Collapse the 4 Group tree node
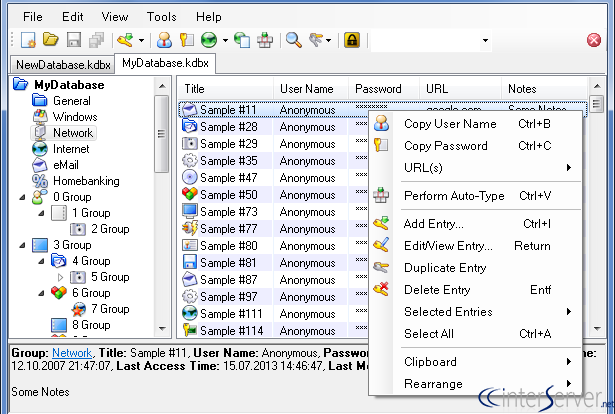The image size is (615, 414). click(x=42, y=261)
